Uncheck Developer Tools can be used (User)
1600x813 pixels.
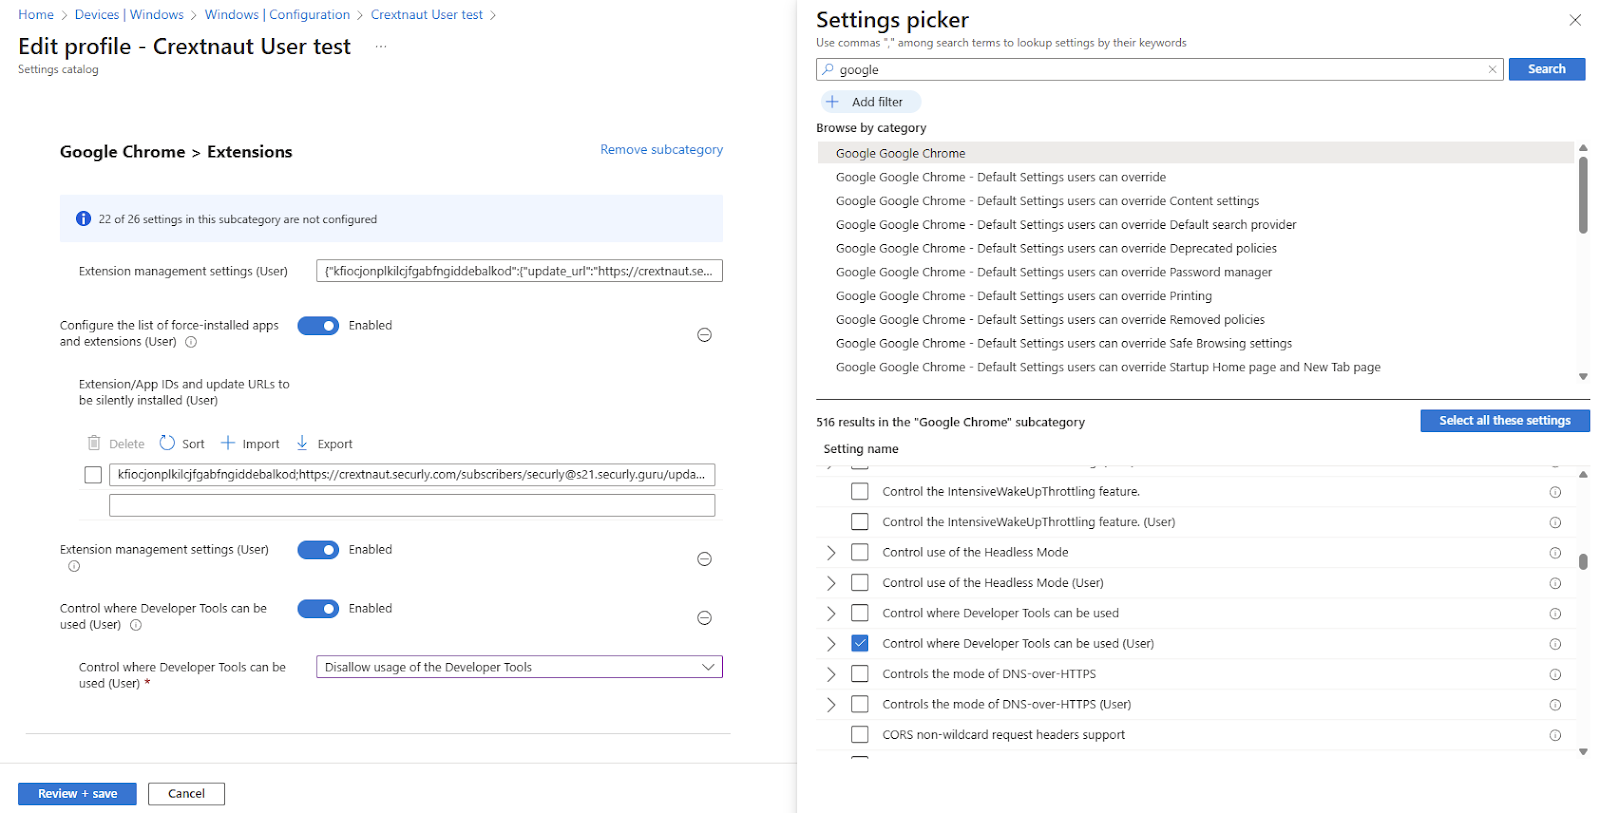859,643
